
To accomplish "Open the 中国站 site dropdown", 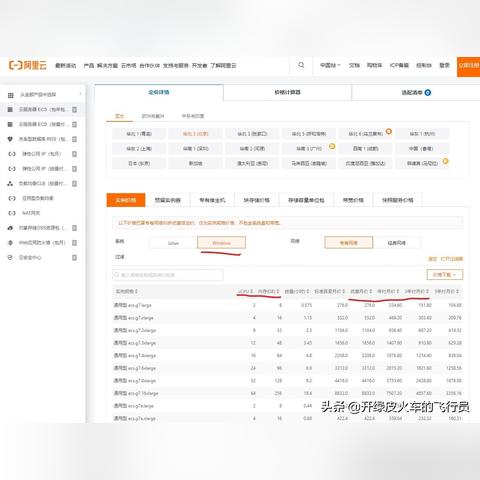I will [330, 65].
